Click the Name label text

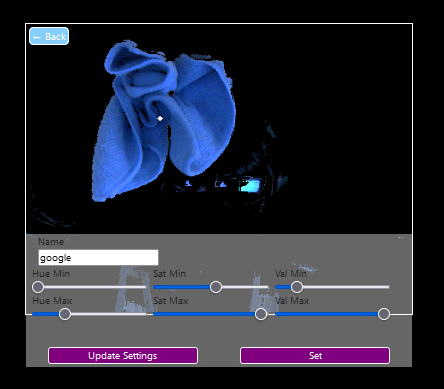click(51, 242)
